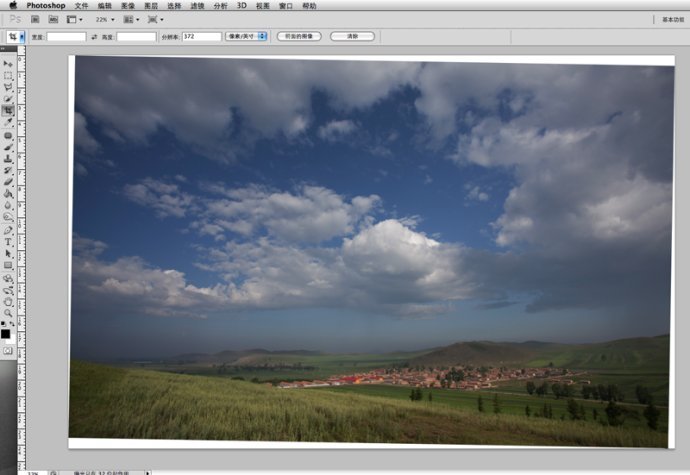Click the 前面的图像 button
Viewport: 690px width, 475px height.
pyautogui.click(x=299, y=36)
